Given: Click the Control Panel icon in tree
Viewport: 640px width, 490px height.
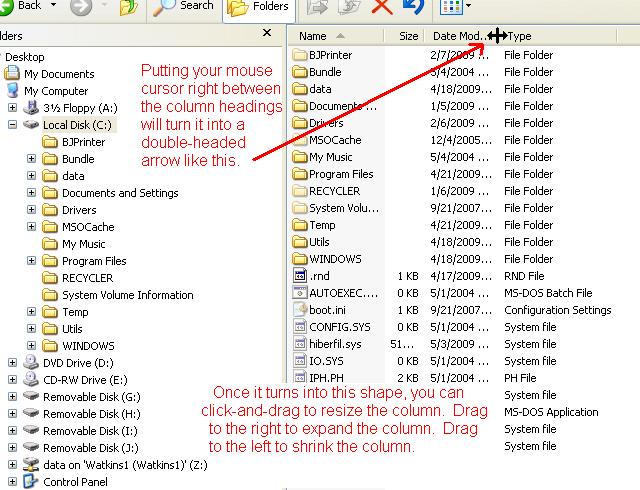Looking at the screenshot, I should point(31,481).
